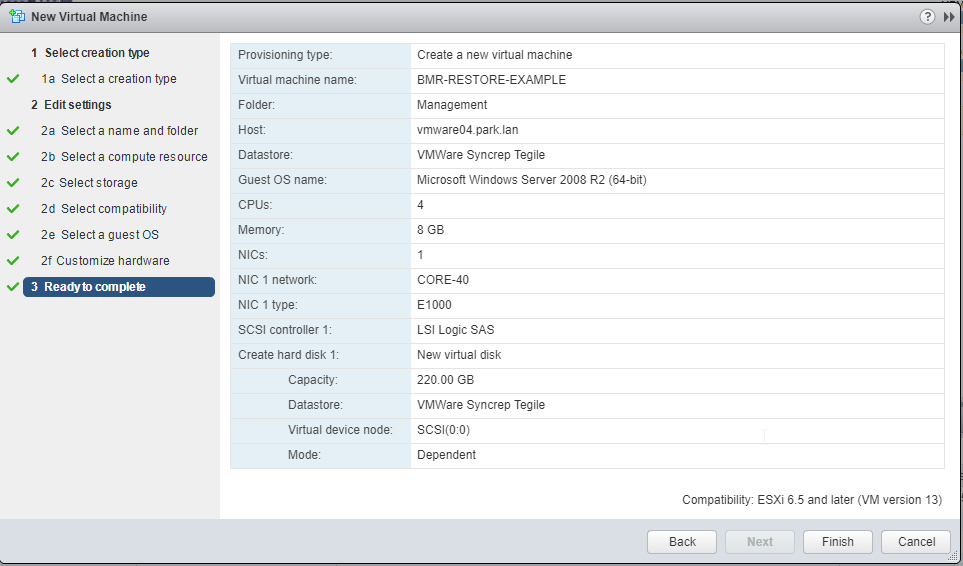Click the green checkmark beside Ready to complete

point(13,287)
